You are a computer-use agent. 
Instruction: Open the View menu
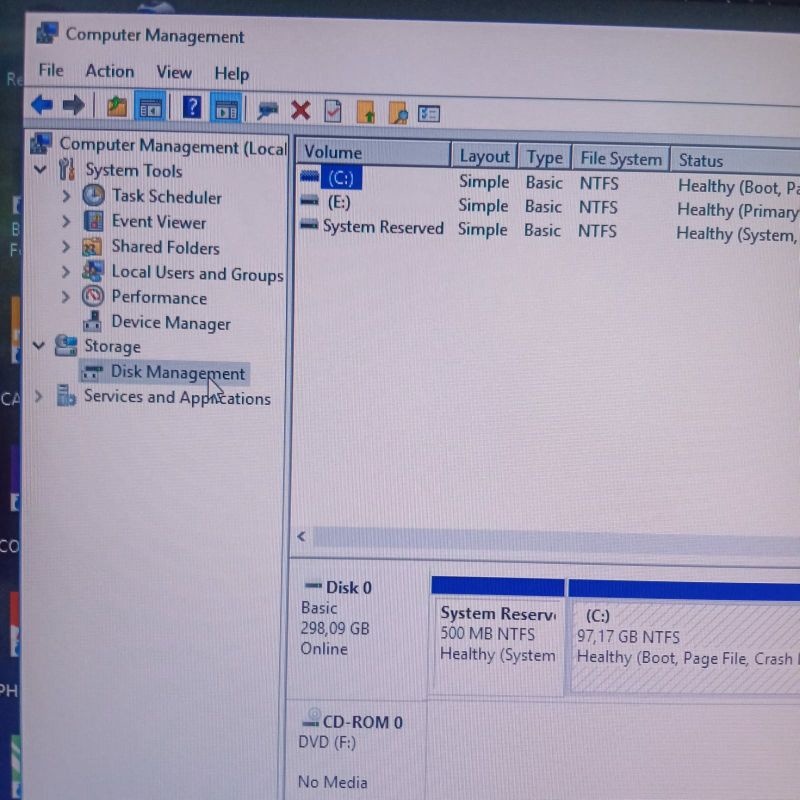click(x=173, y=72)
